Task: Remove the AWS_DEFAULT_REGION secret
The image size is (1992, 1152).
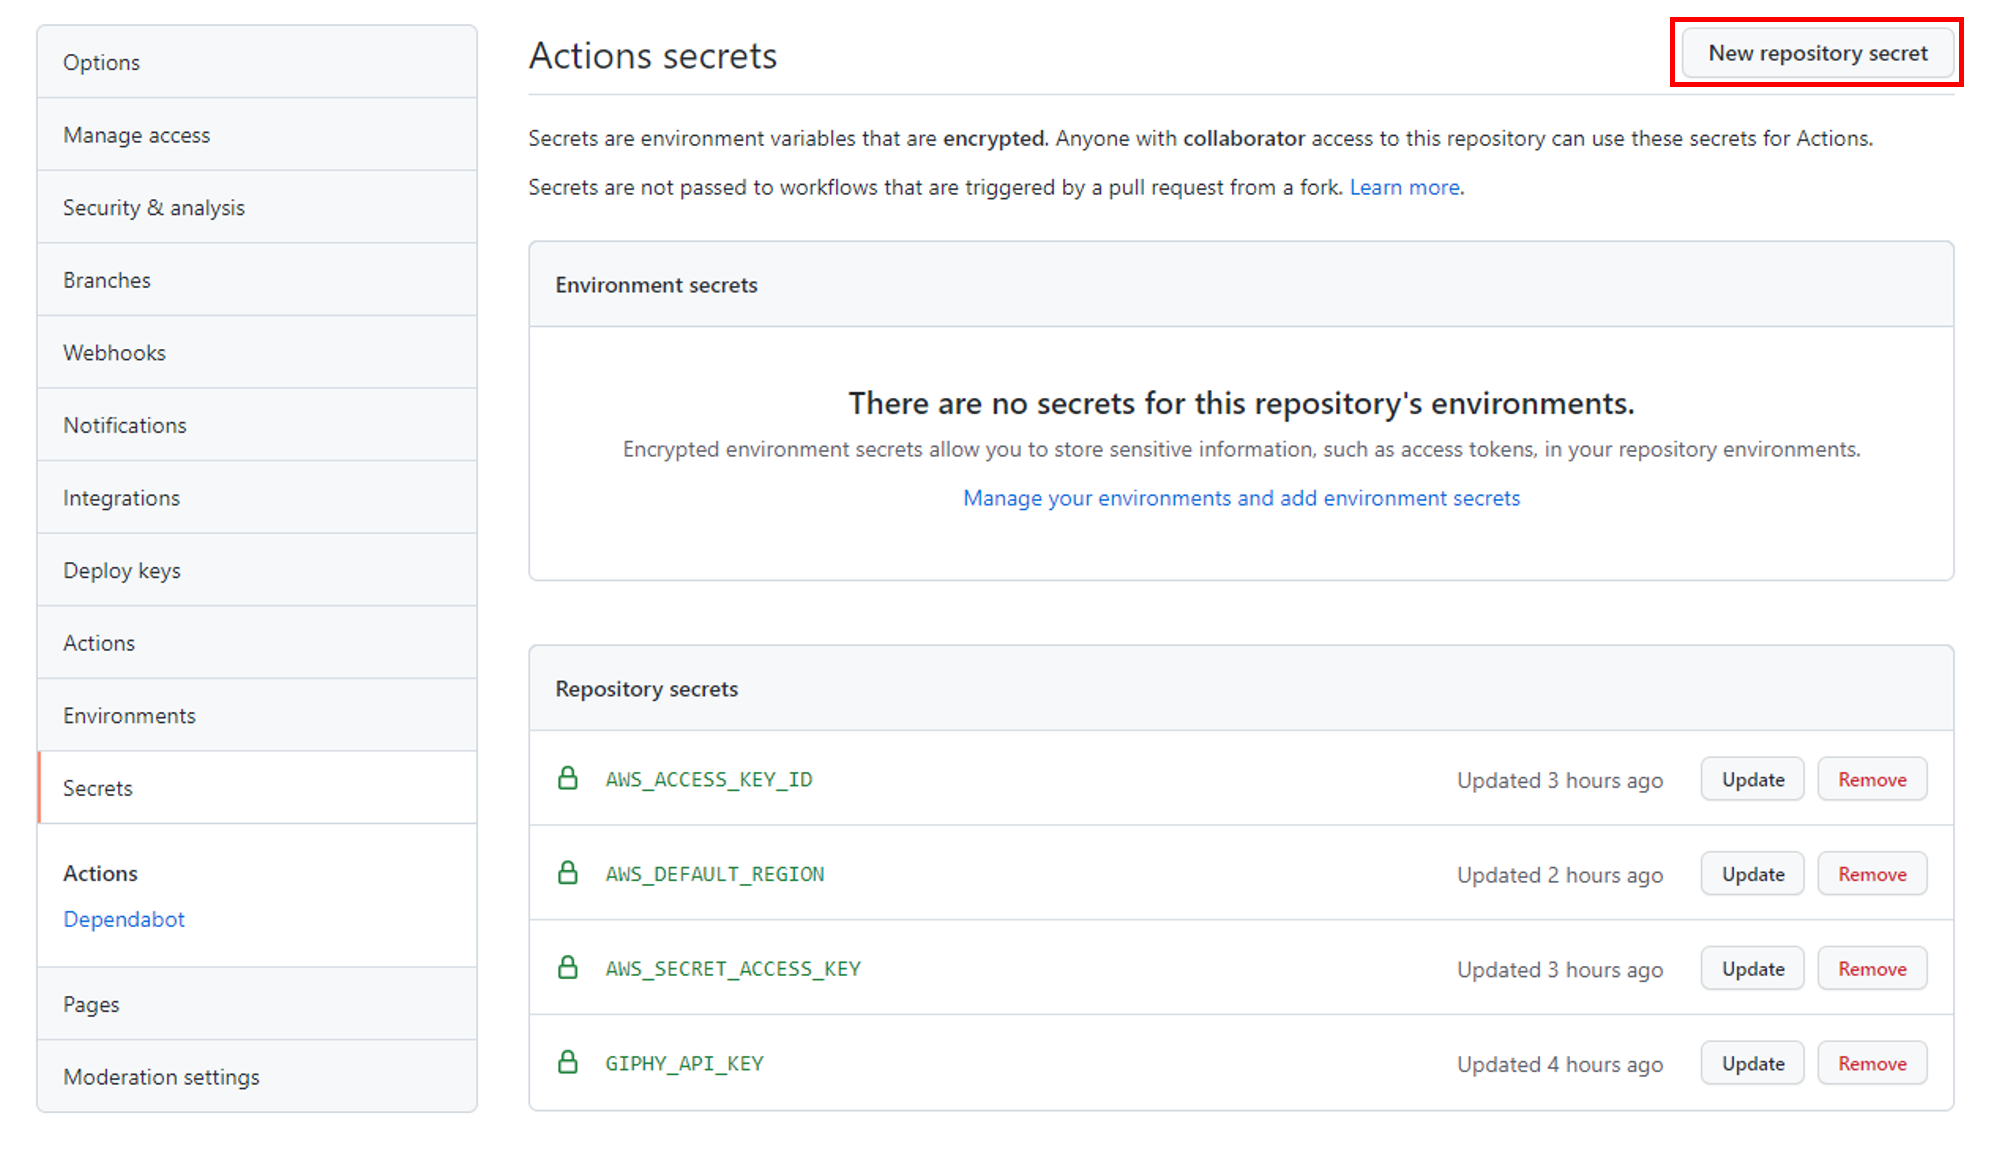Action: [1871, 874]
